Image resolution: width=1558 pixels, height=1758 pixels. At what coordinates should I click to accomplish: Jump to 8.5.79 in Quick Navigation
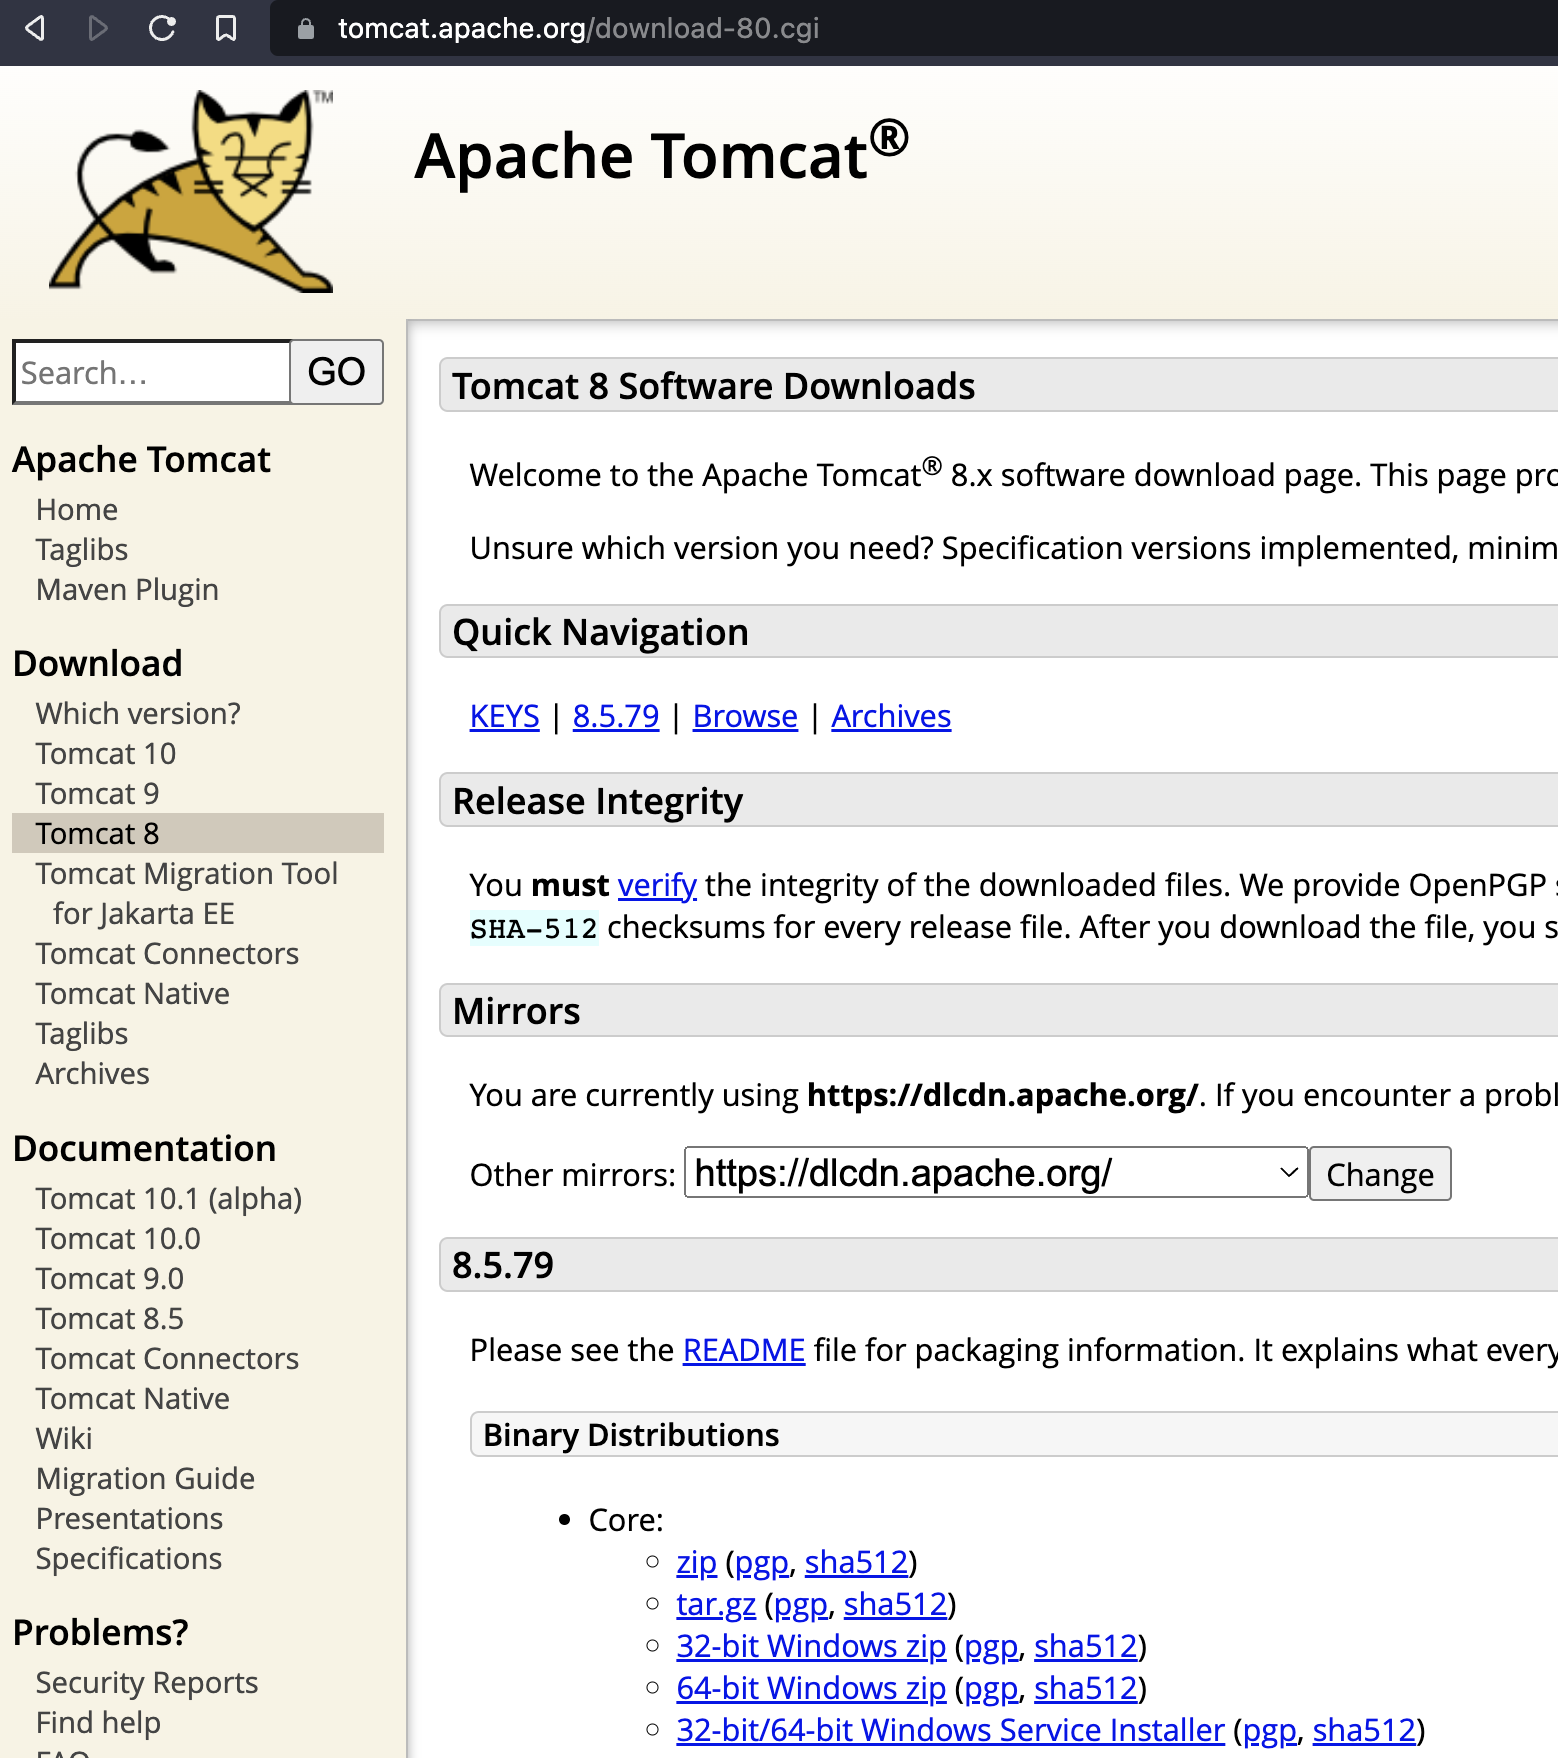point(616,716)
